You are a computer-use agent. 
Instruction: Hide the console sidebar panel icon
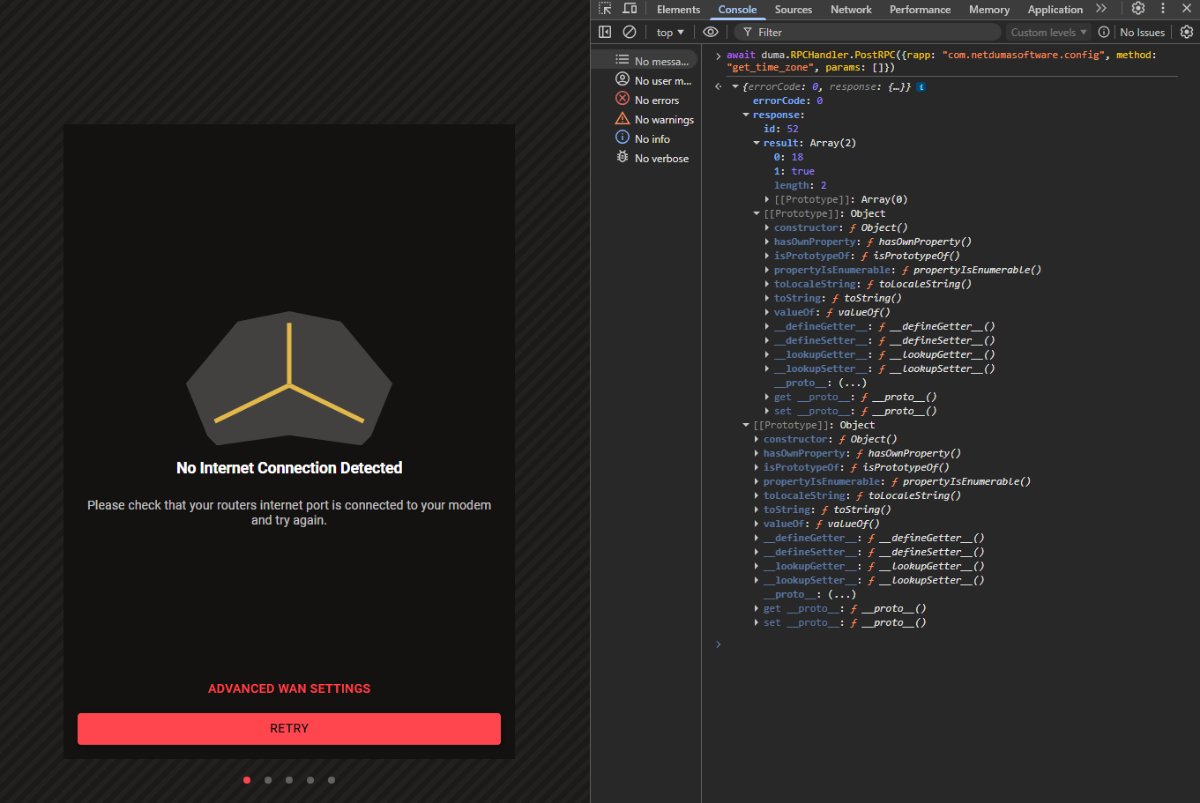[605, 32]
